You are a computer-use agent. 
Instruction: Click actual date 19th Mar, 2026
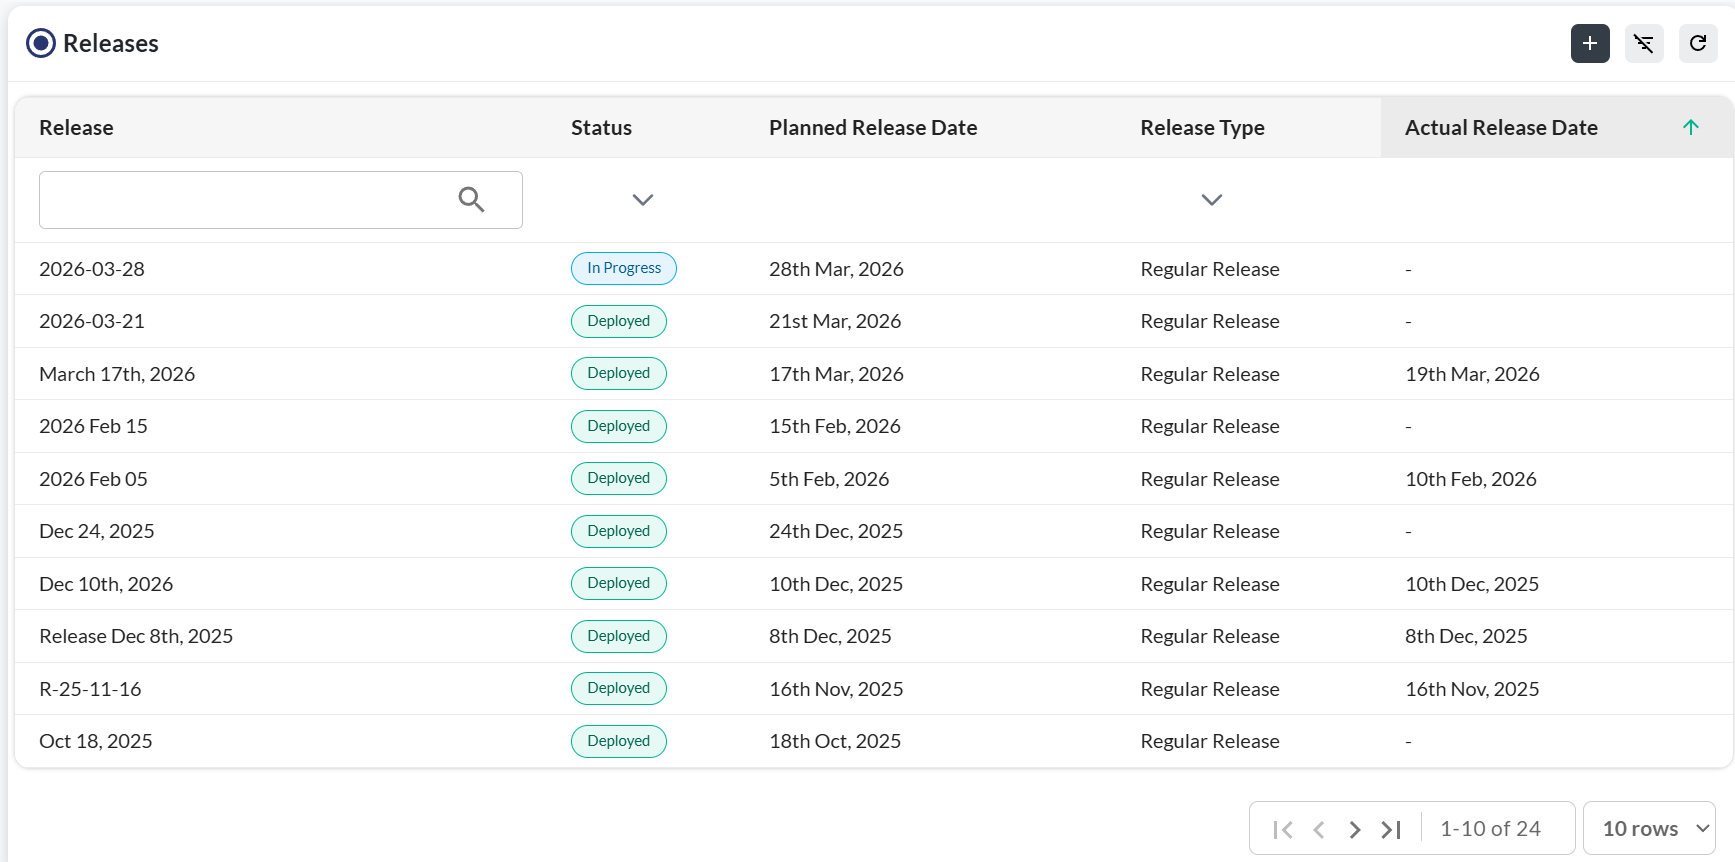pyautogui.click(x=1472, y=374)
